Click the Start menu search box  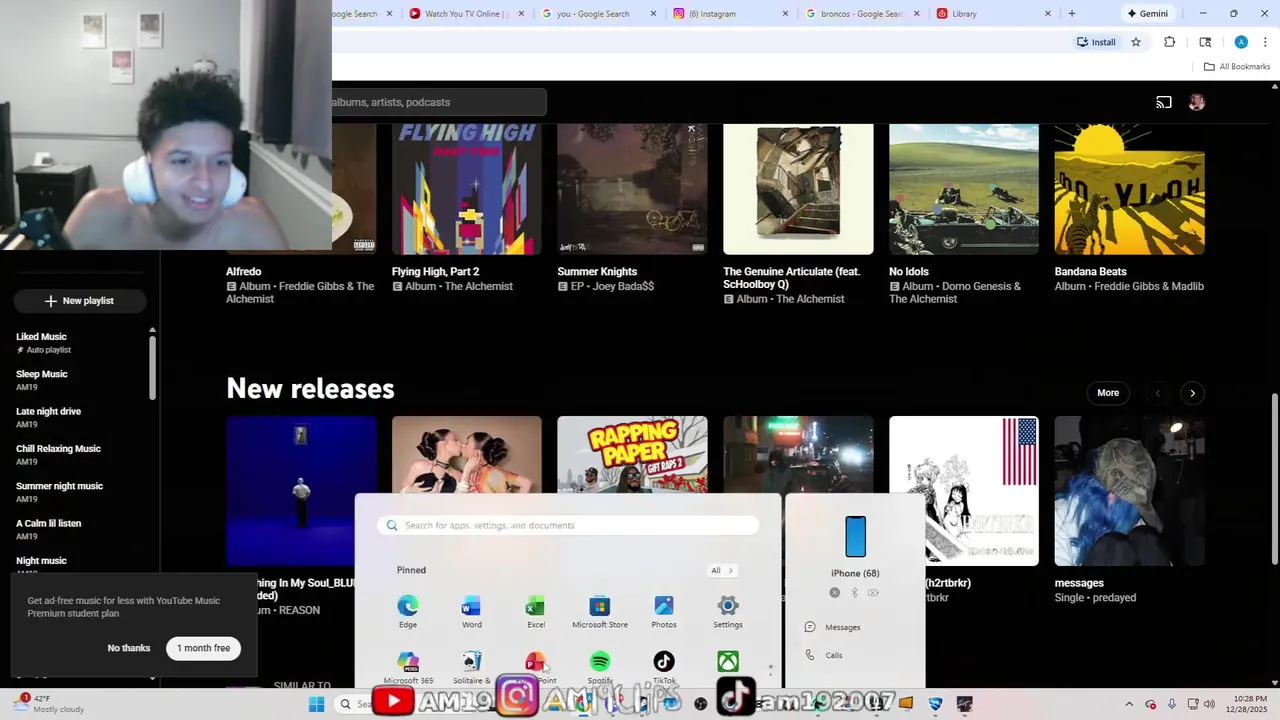[568, 525]
